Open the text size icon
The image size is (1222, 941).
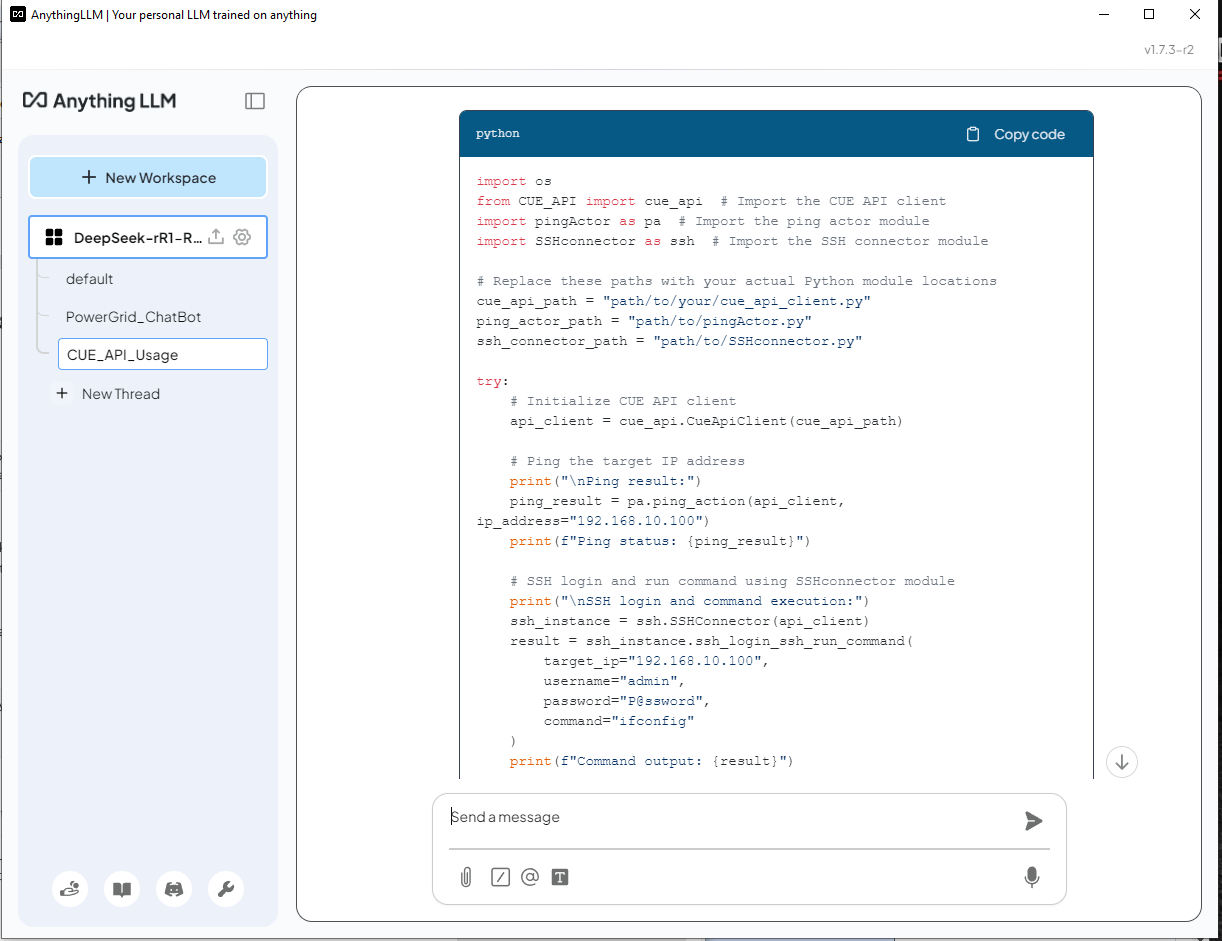[x=560, y=877]
